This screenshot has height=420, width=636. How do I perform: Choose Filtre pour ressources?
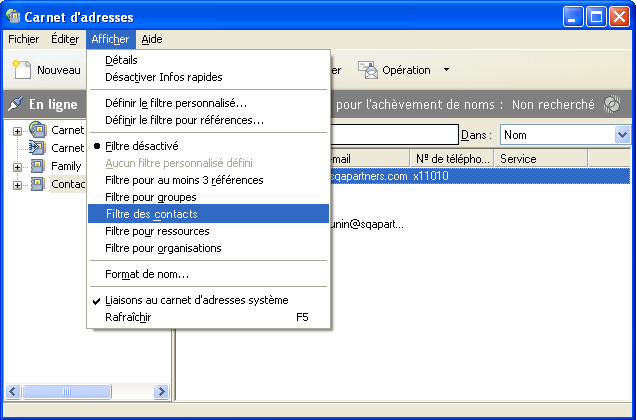pyautogui.click(x=208, y=231)
